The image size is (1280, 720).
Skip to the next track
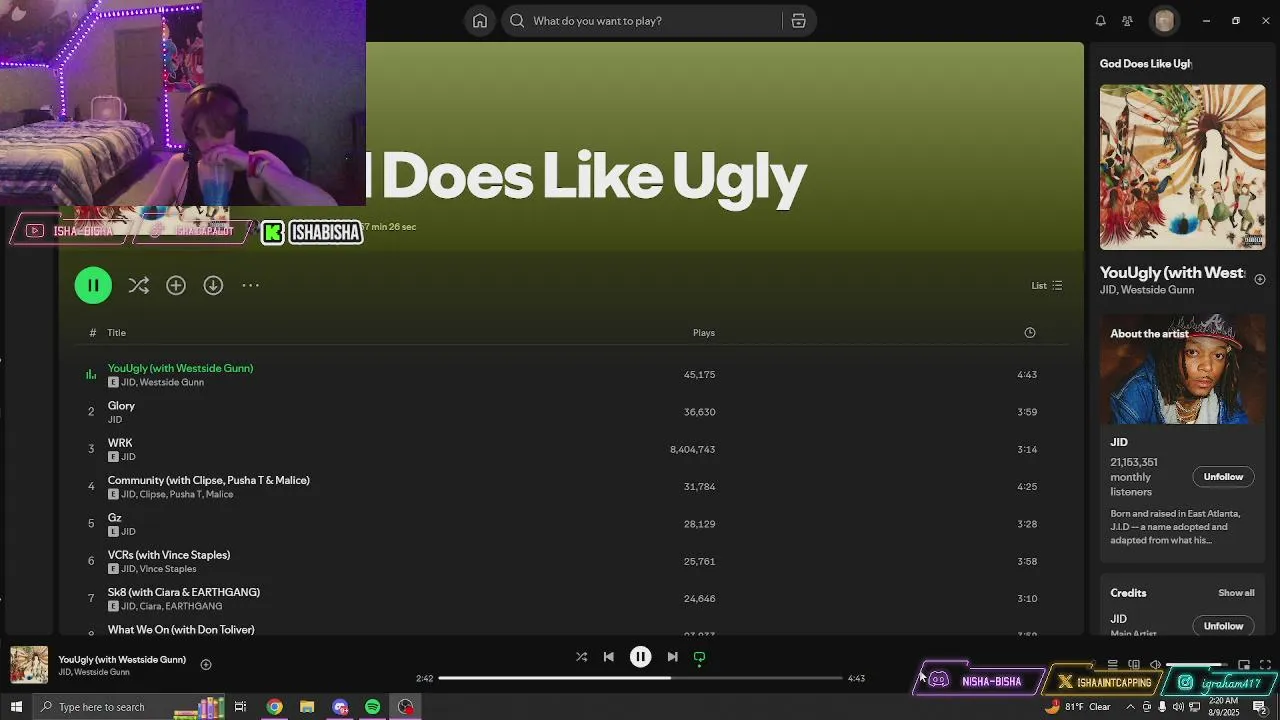(x=672, y=657)
